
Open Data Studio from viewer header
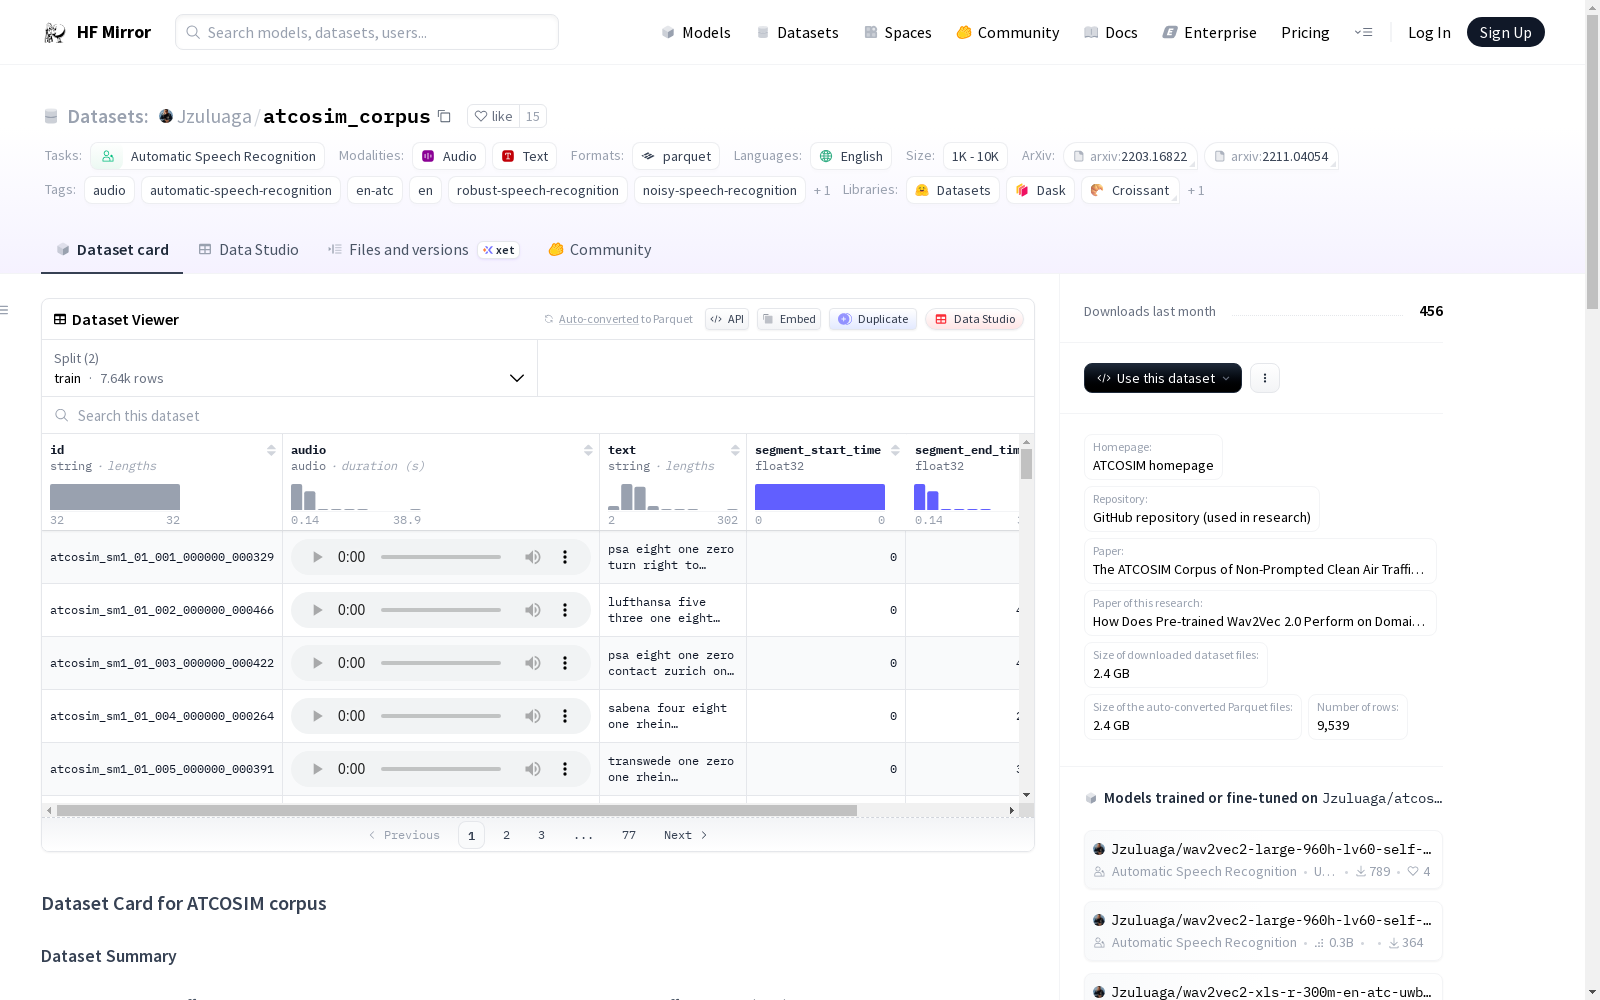point(974,319)
